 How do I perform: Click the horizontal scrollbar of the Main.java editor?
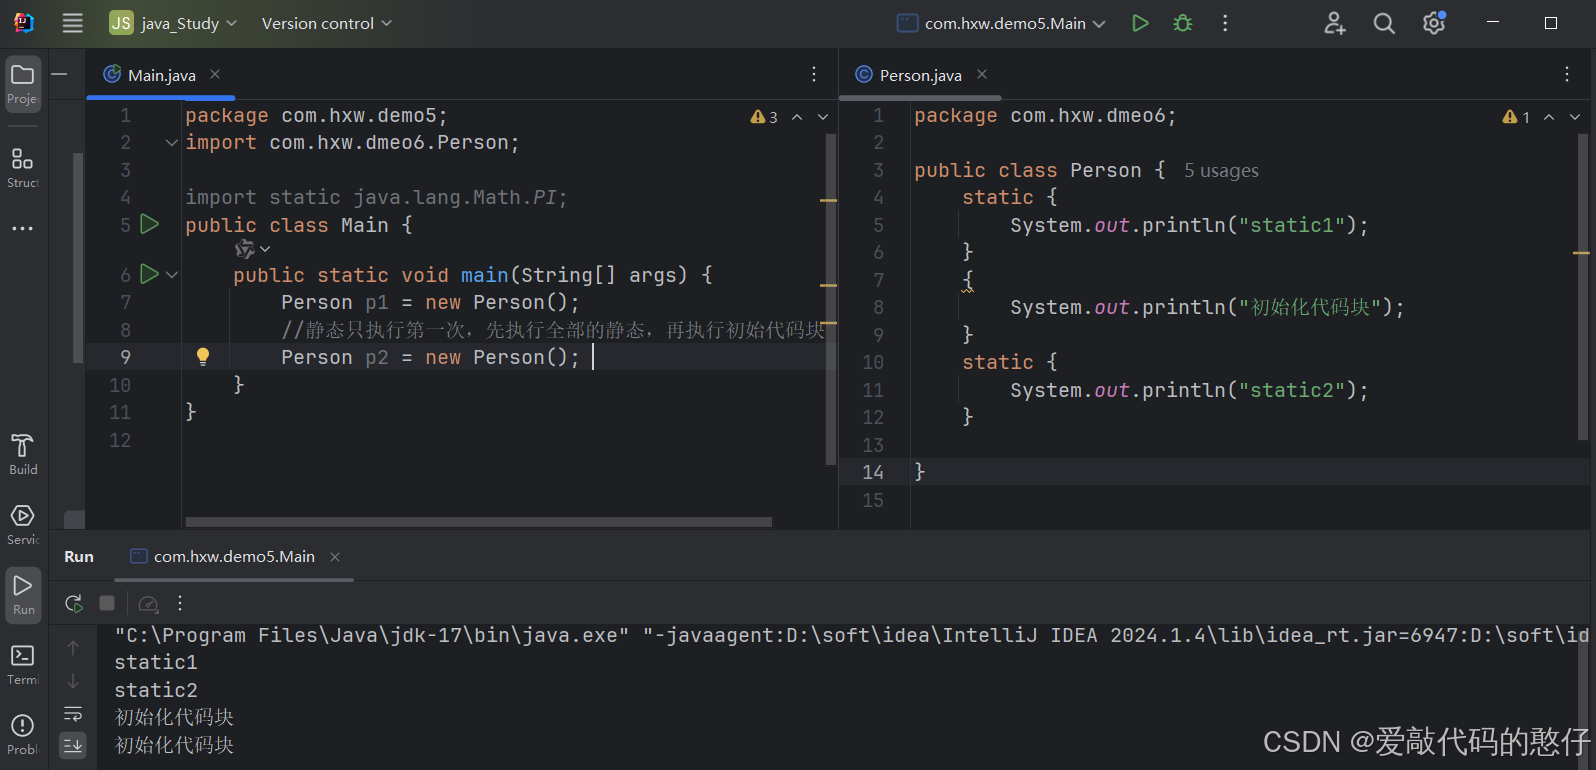(x=478, y=522)
